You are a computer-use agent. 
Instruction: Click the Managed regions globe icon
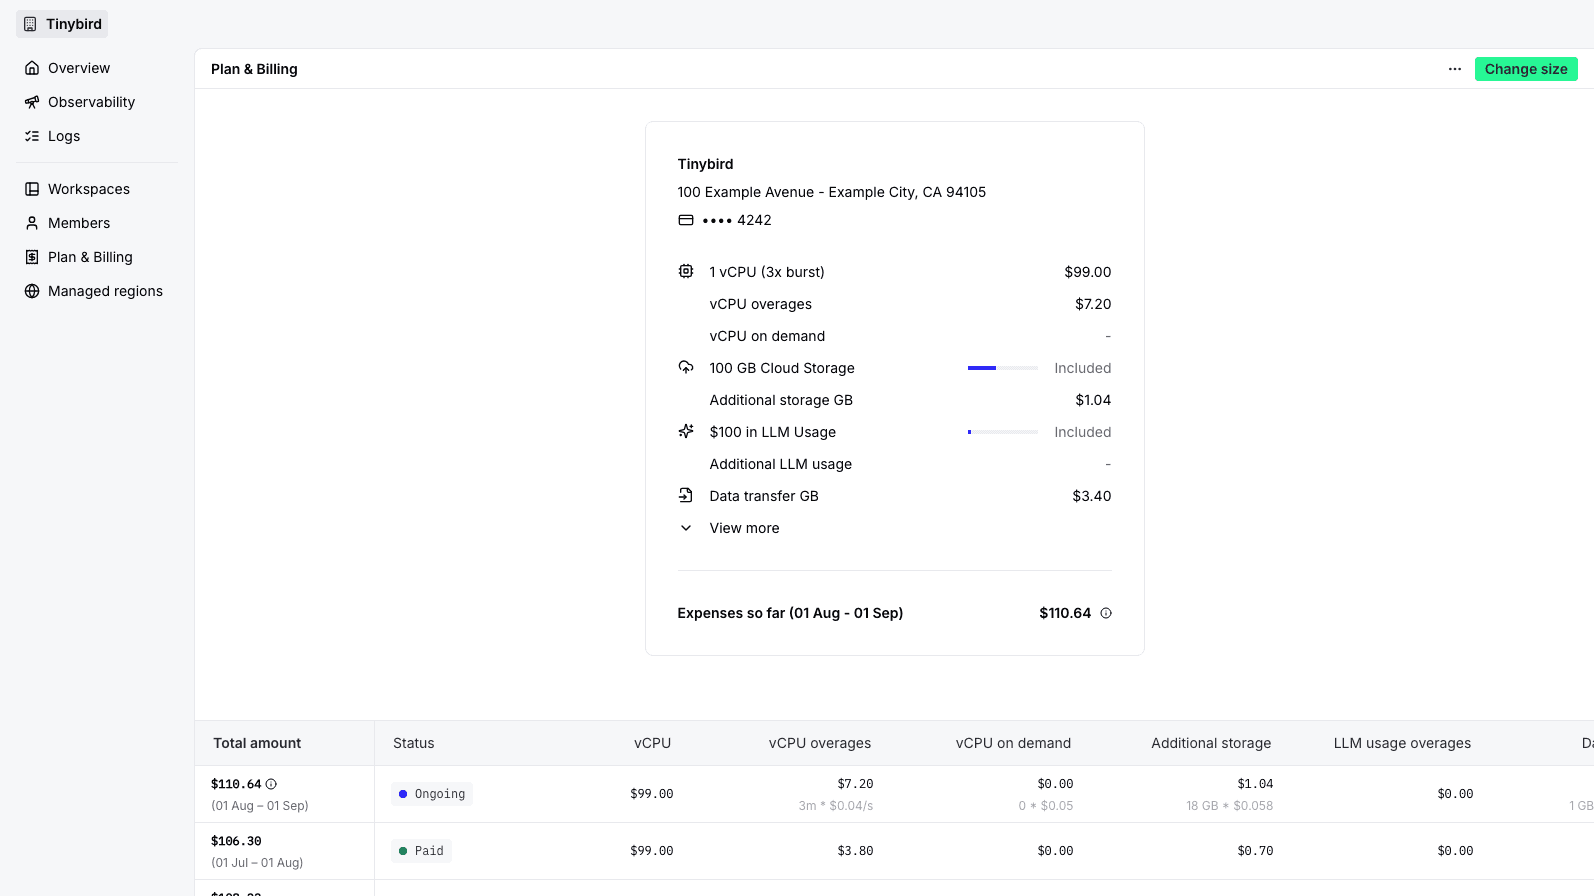[32, 291]
